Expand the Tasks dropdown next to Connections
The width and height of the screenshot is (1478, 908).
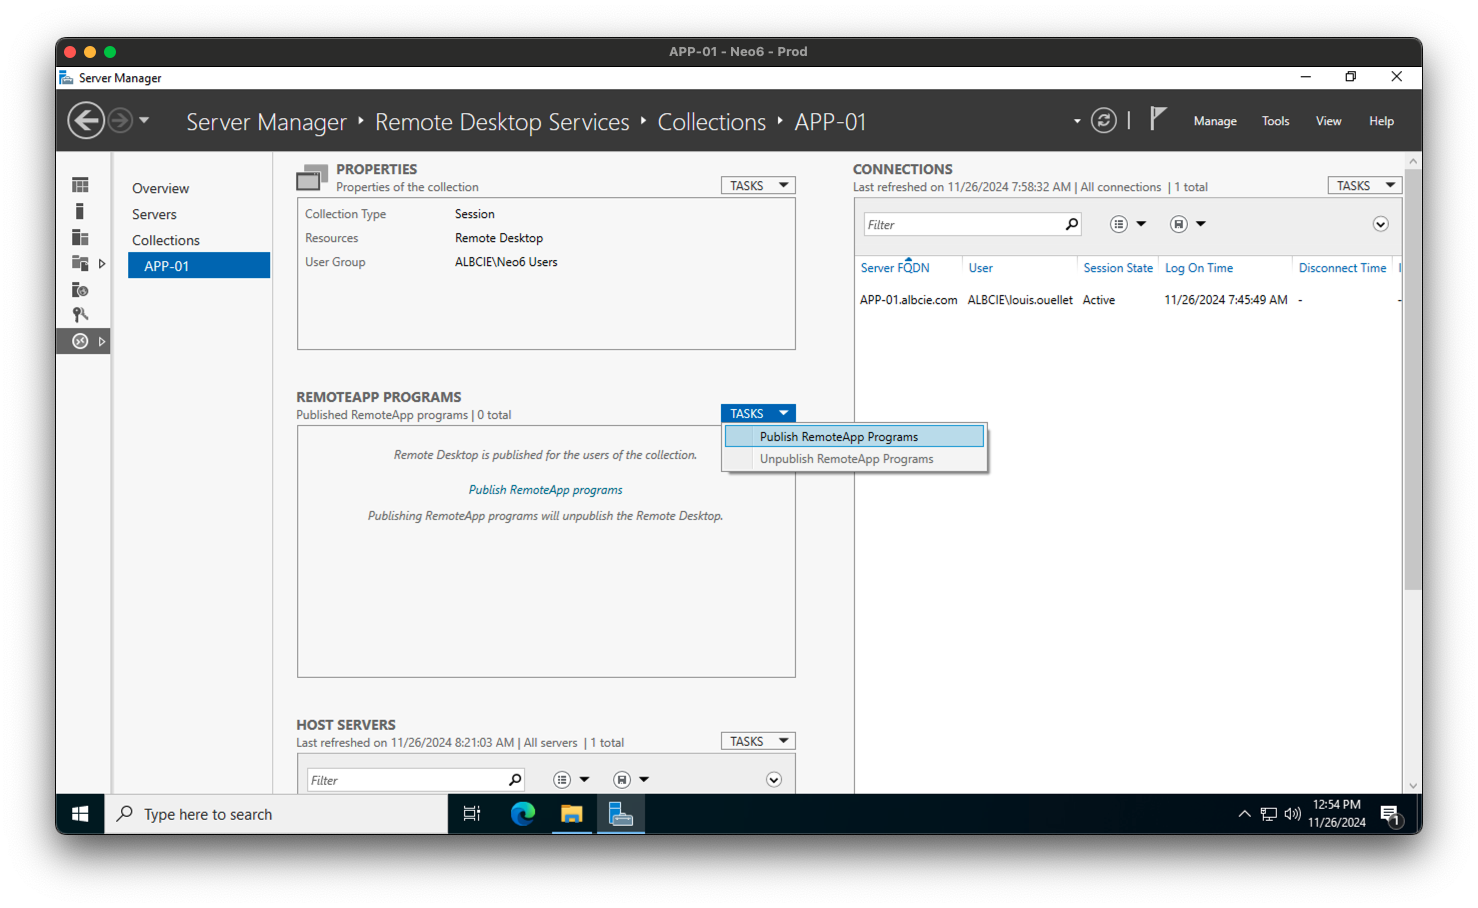pos(1363,185)
